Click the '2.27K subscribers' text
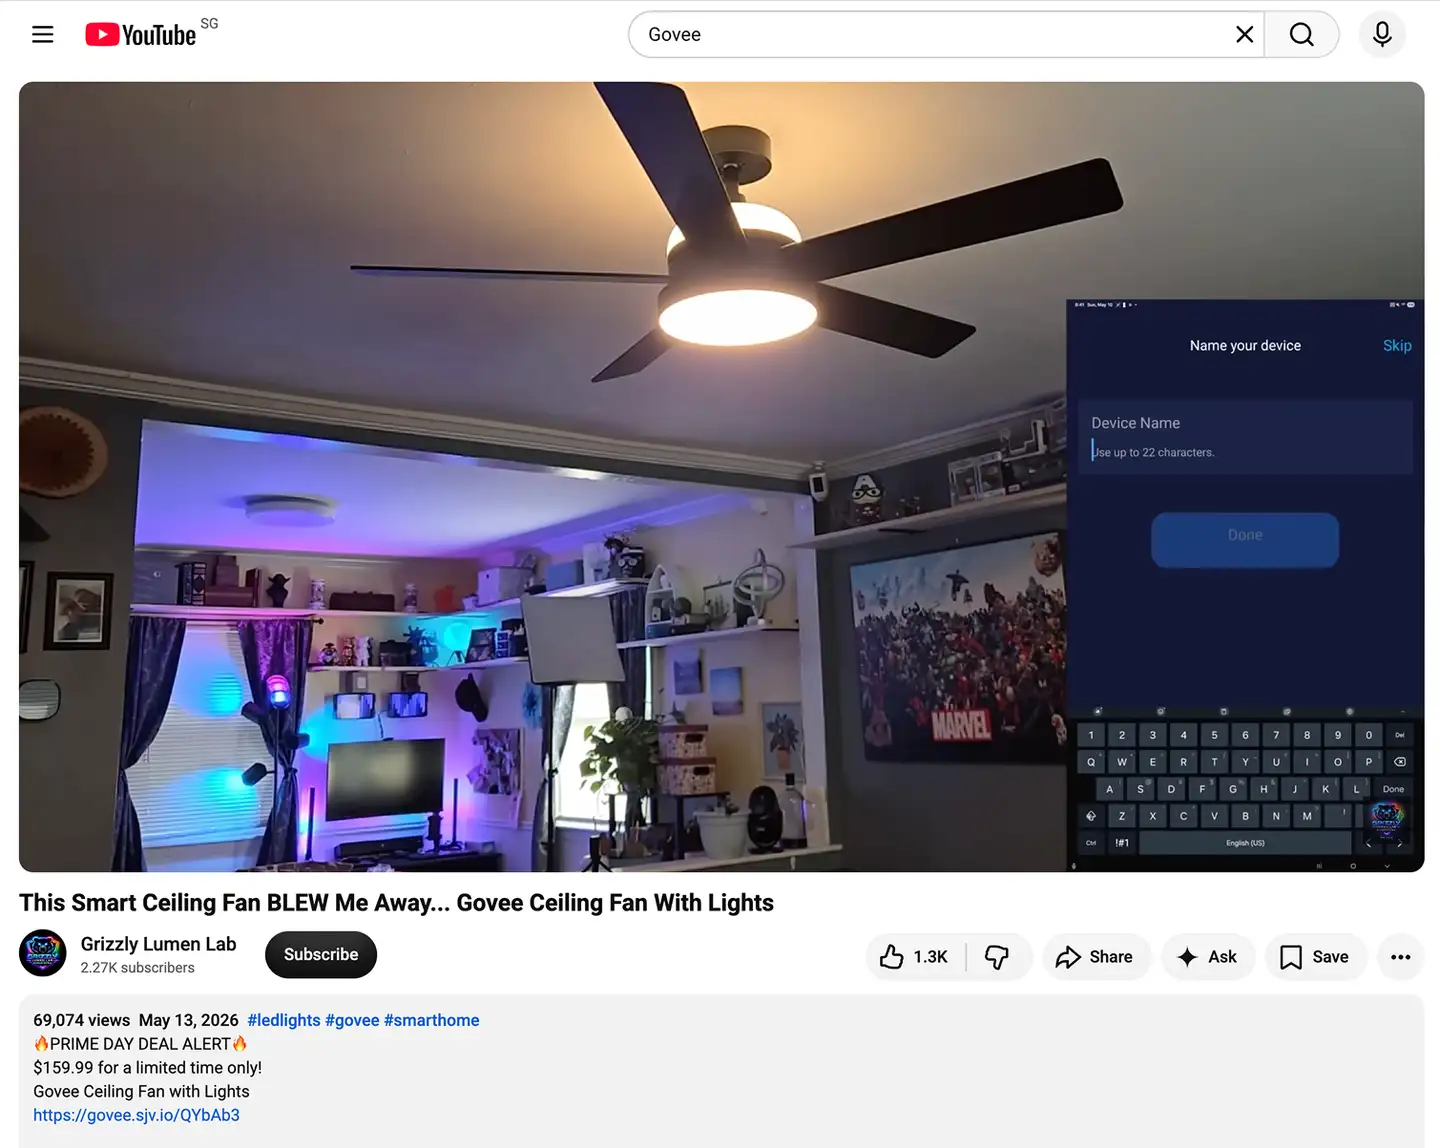1440x1148 pixels. point(138,968)
